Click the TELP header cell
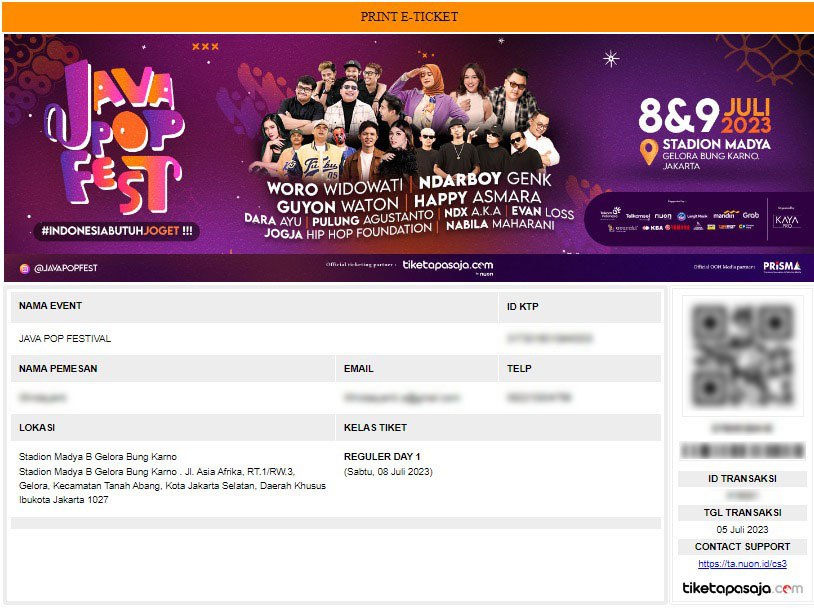 (579, 369)
